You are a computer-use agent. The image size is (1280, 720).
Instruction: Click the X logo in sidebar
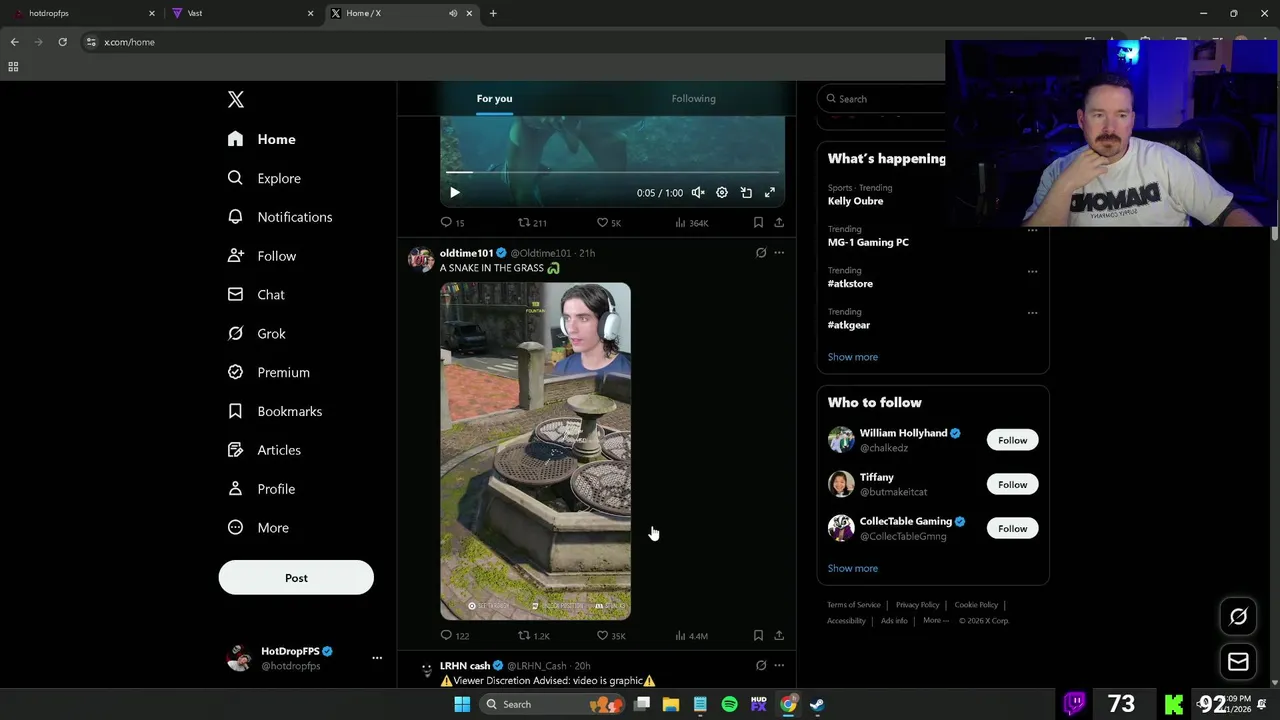[x=236, y=99]
